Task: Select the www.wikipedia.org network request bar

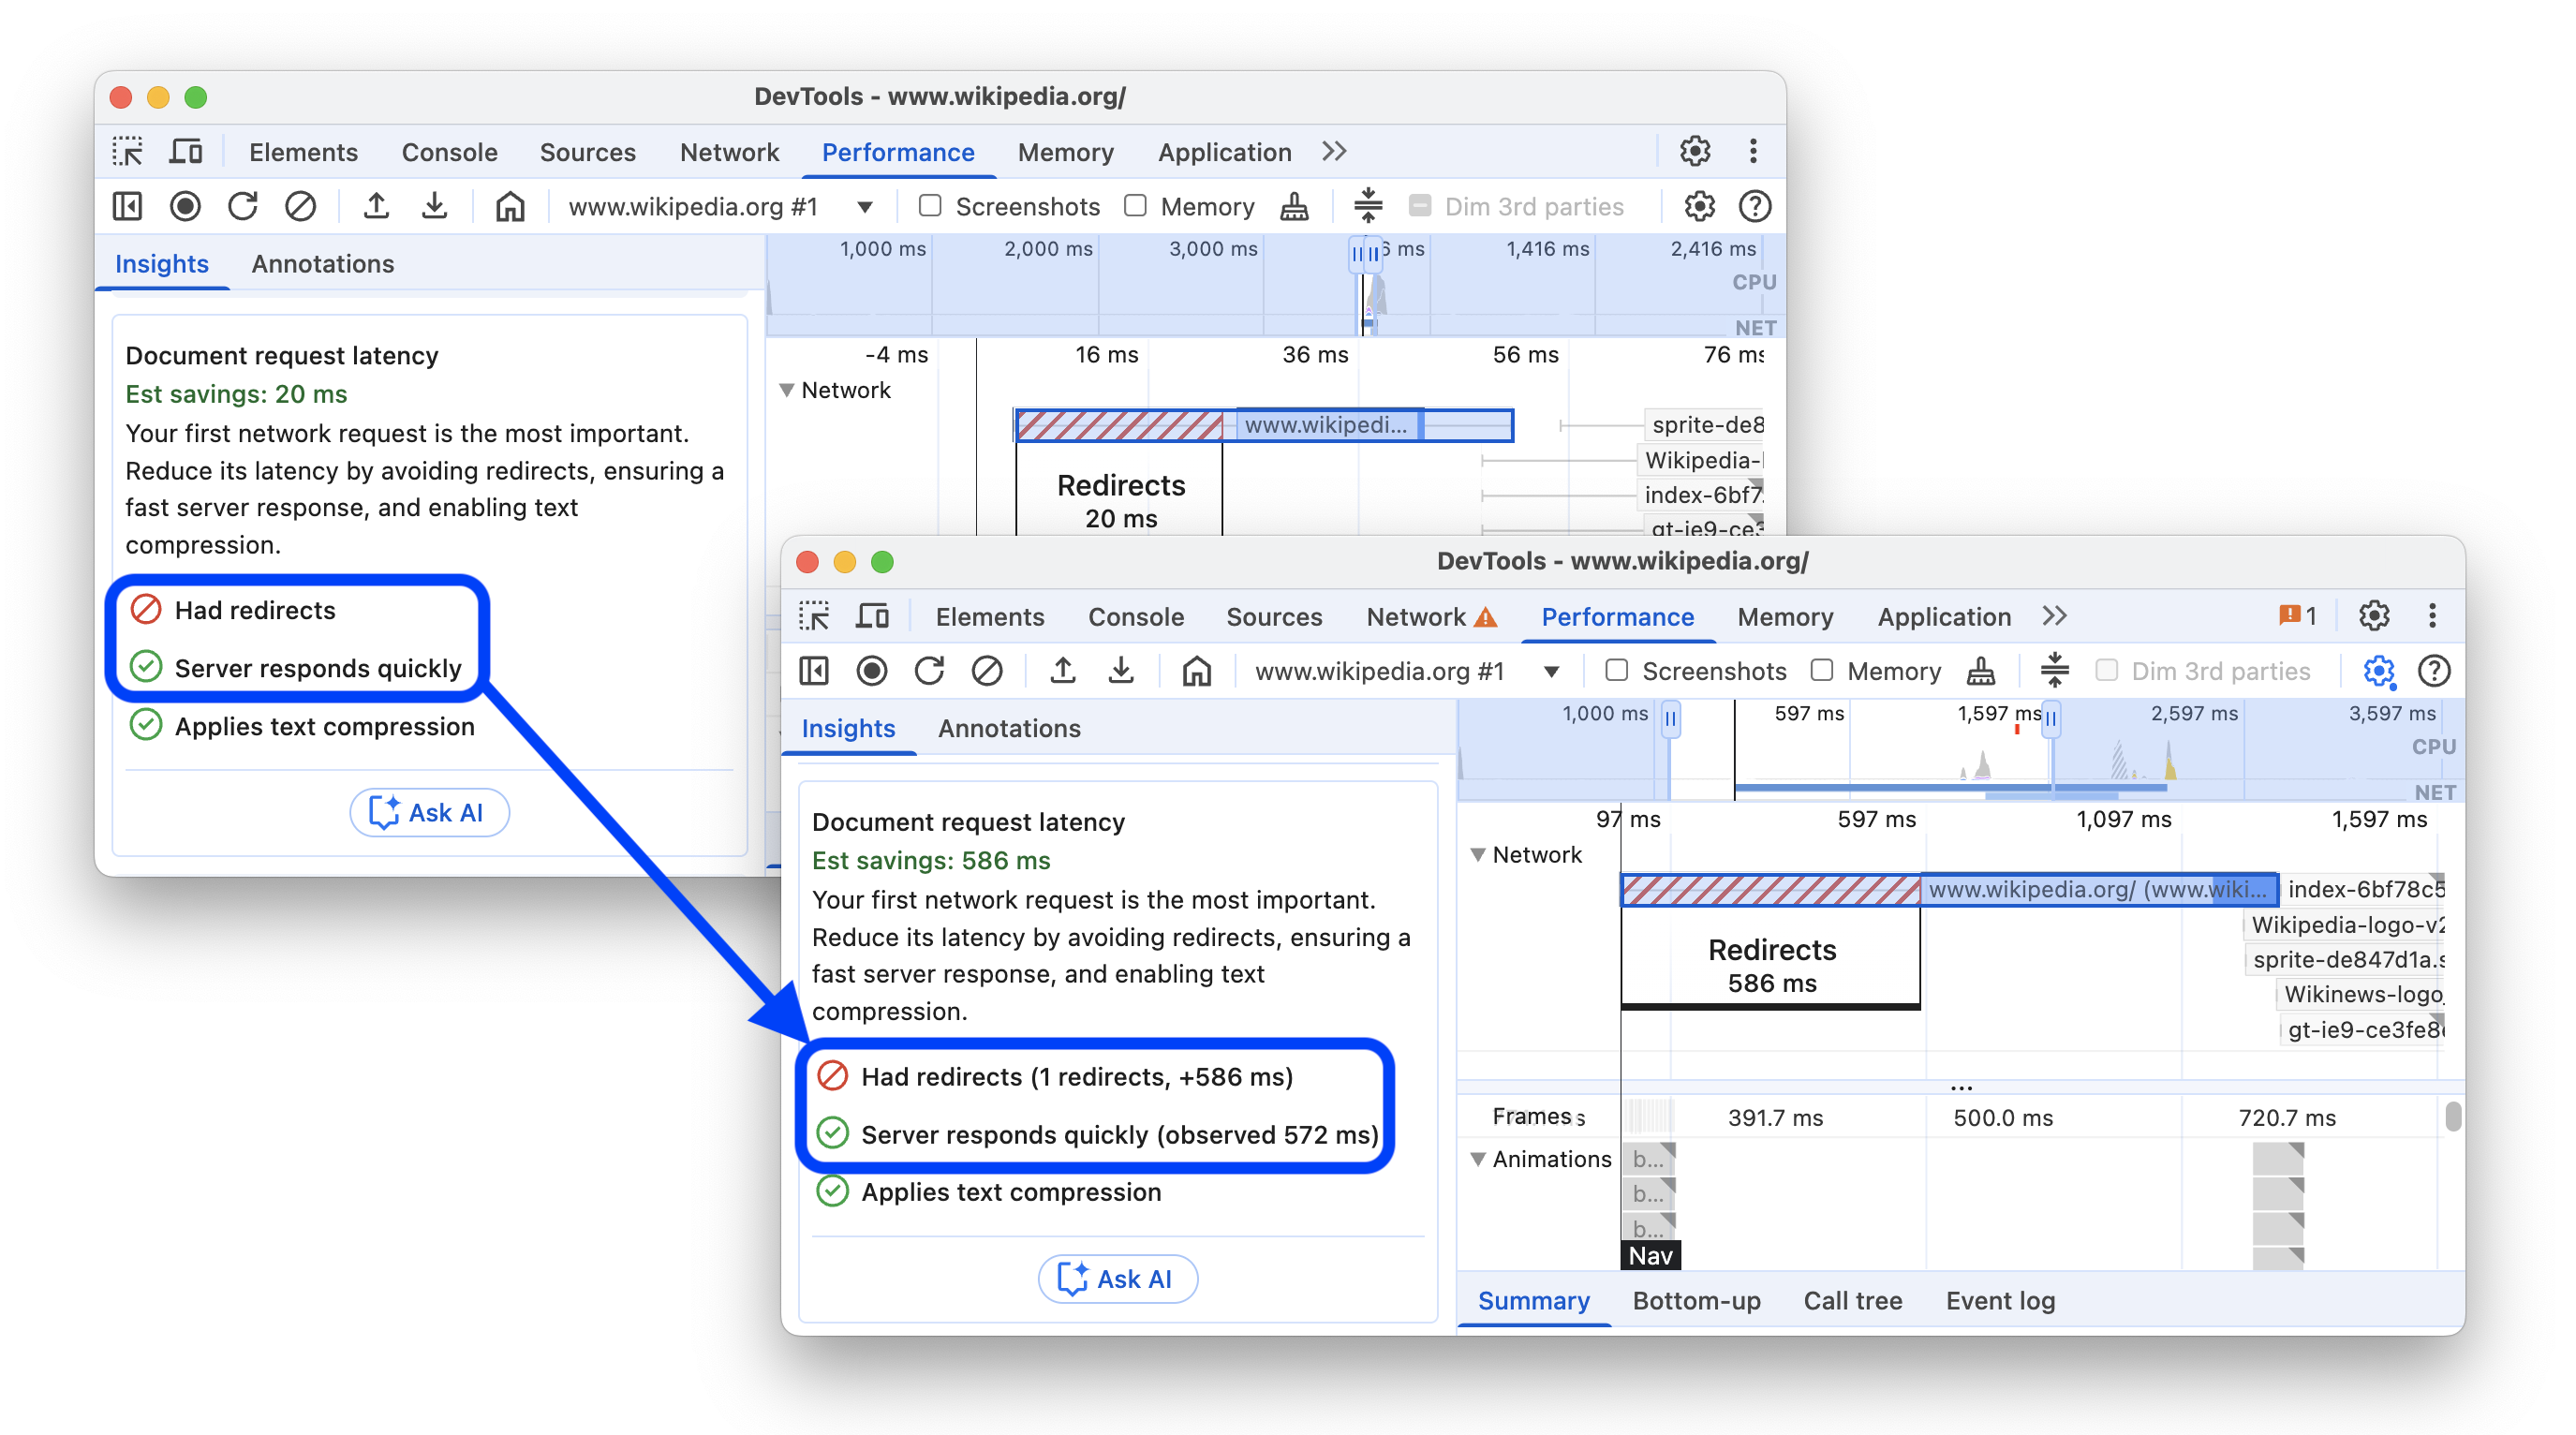Action: pyautogui.click(x=2100, y=889)
